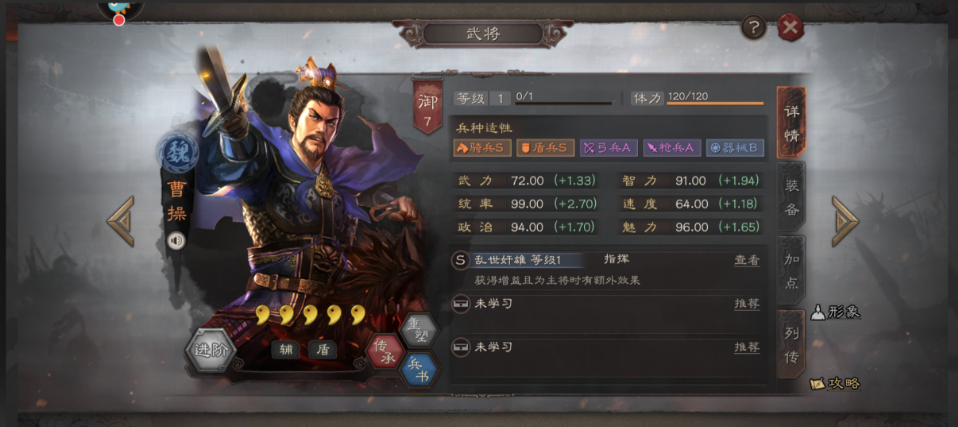Select the 重塑 hexagon icon
The width and height of the screenshot is (958, 427).
coord(420,331)
